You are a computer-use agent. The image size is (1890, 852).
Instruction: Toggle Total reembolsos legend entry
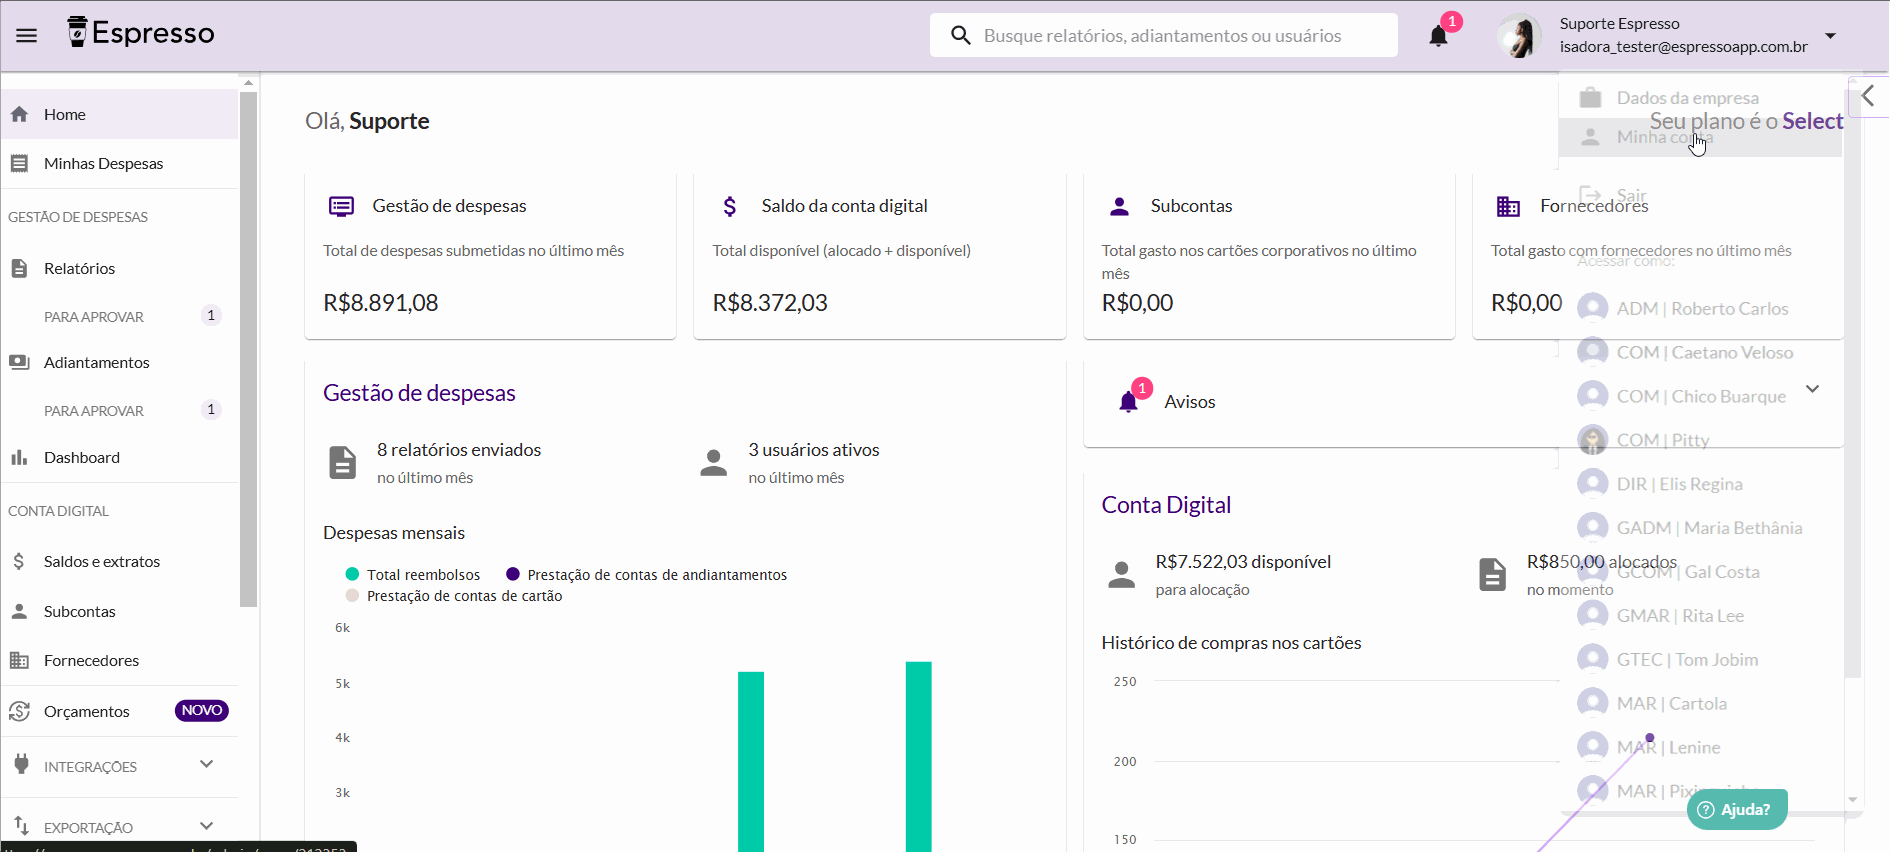pyautogui.click(x=413, y=574)
